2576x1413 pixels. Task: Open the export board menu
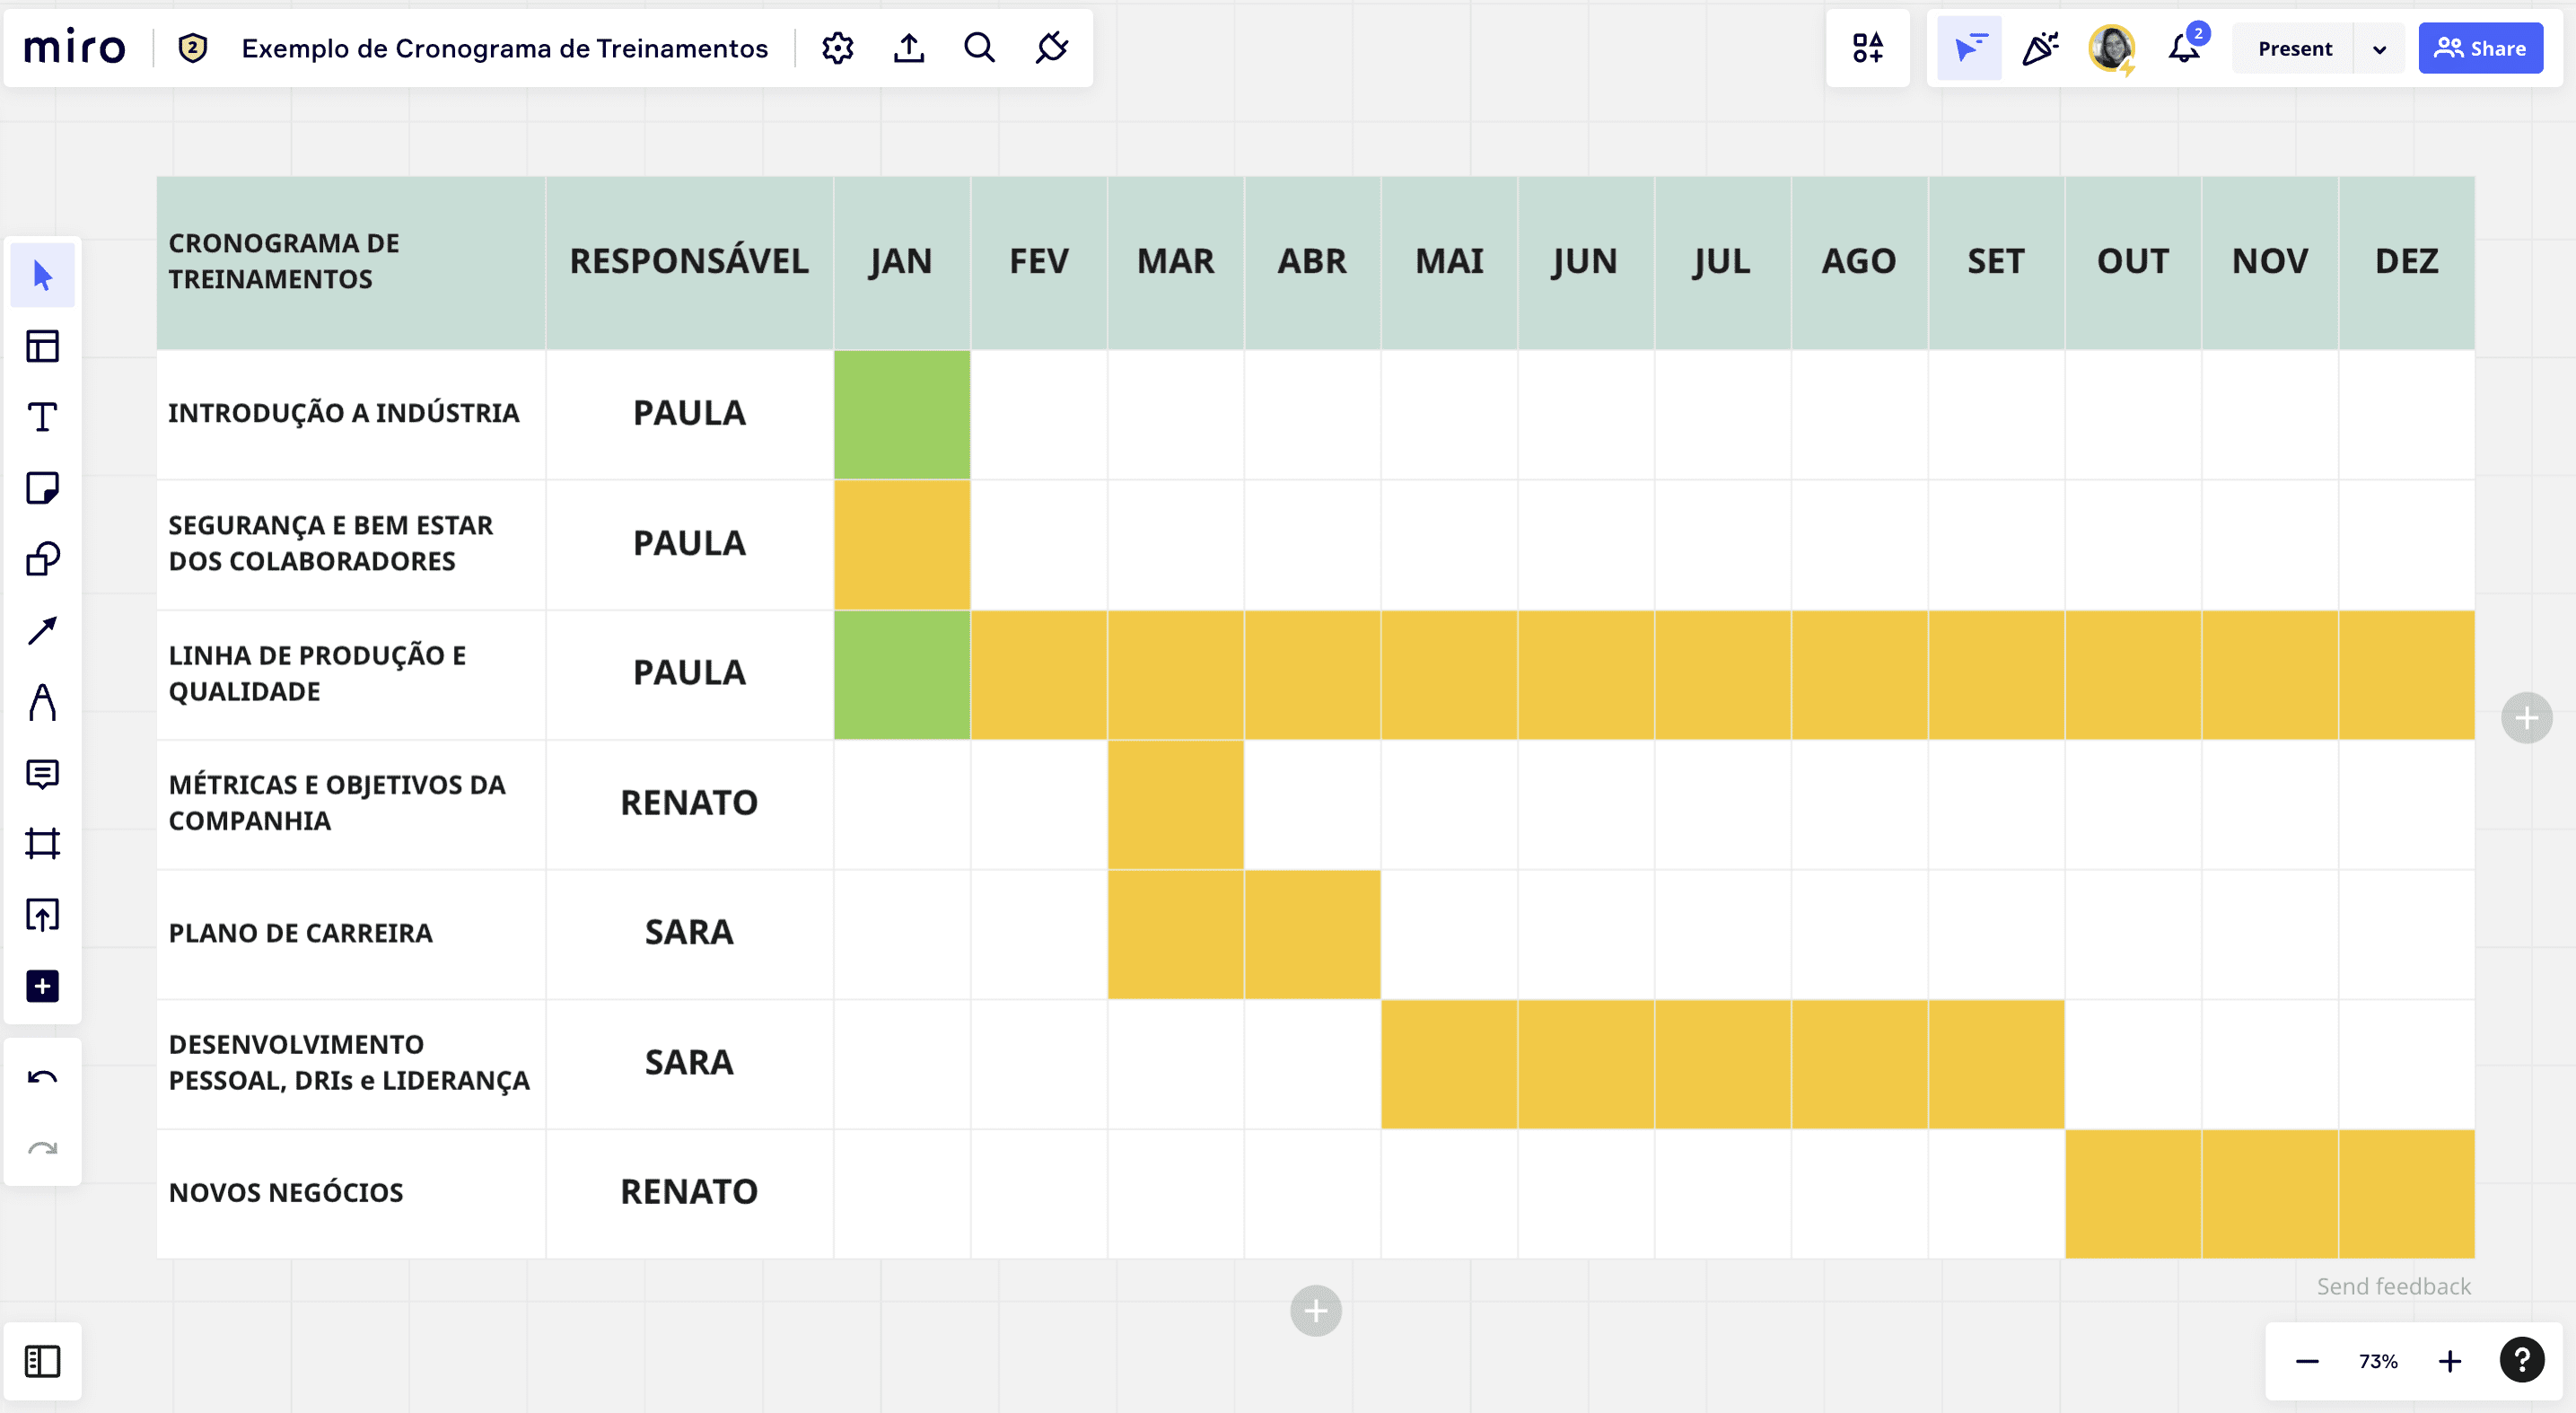(908, 48)
